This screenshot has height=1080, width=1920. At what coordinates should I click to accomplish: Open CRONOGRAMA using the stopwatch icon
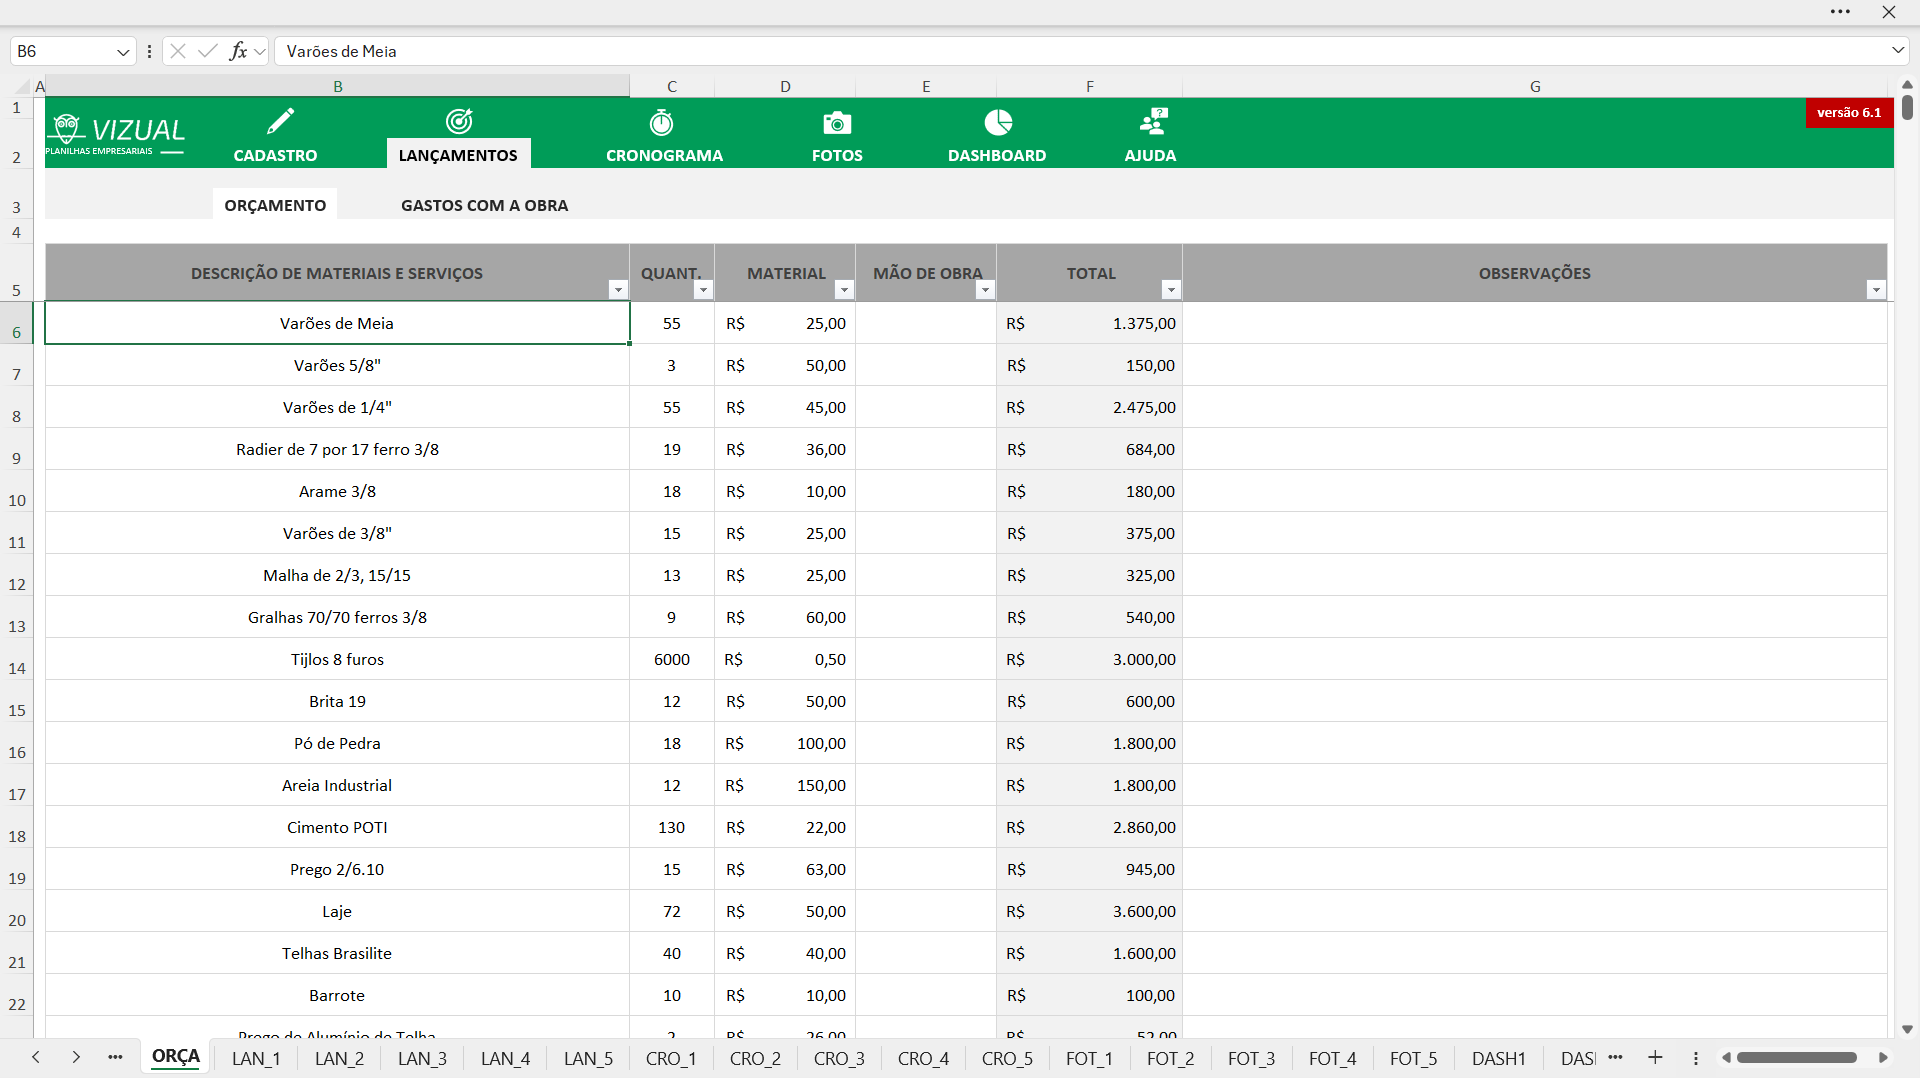[661, 122]
